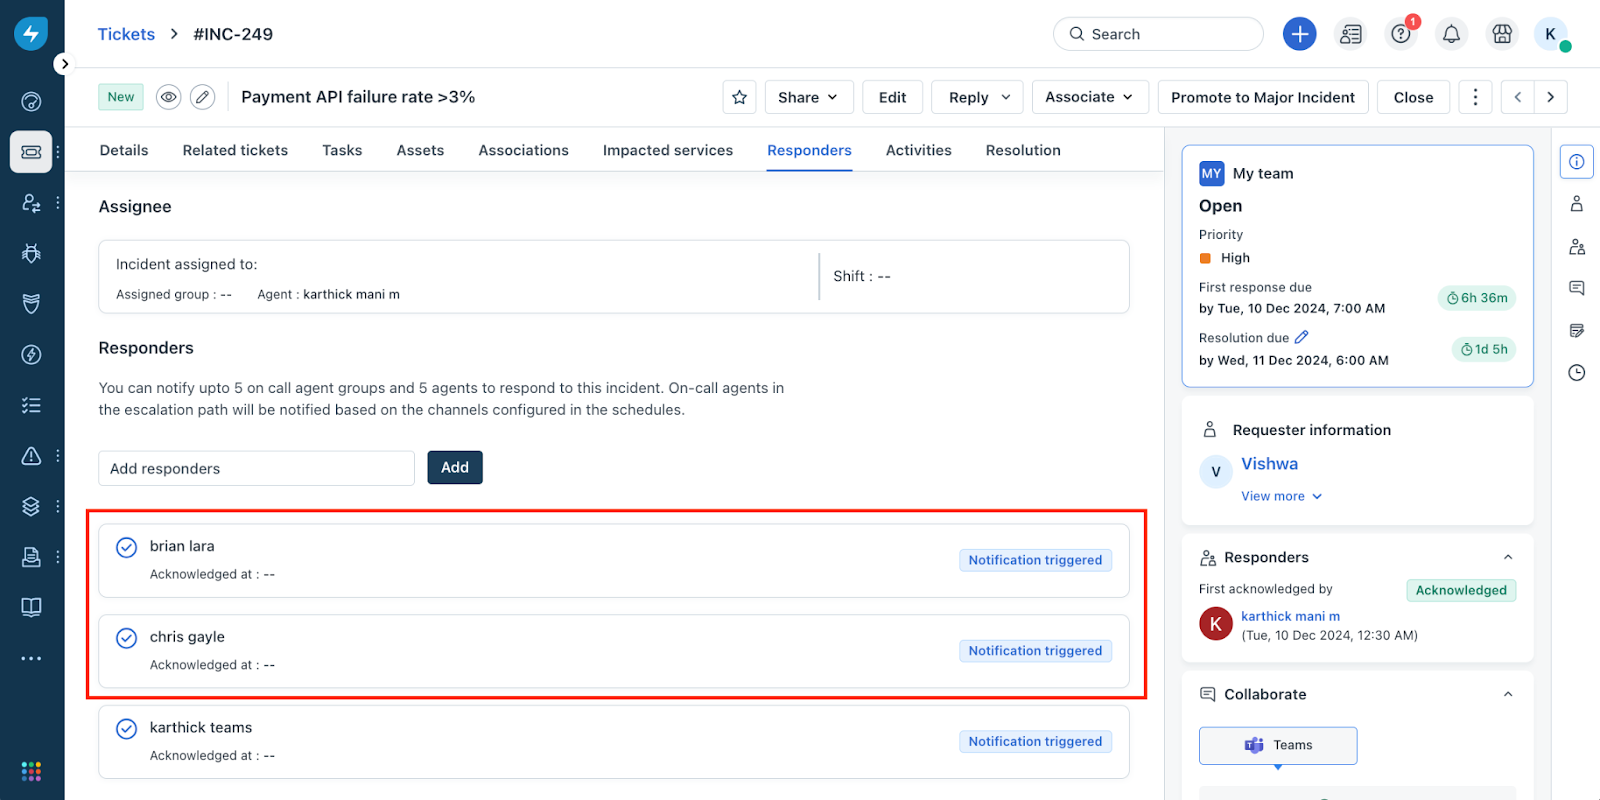Open the Share dropdown
This screenshot has width=1600, height=800.
point(808,97)
